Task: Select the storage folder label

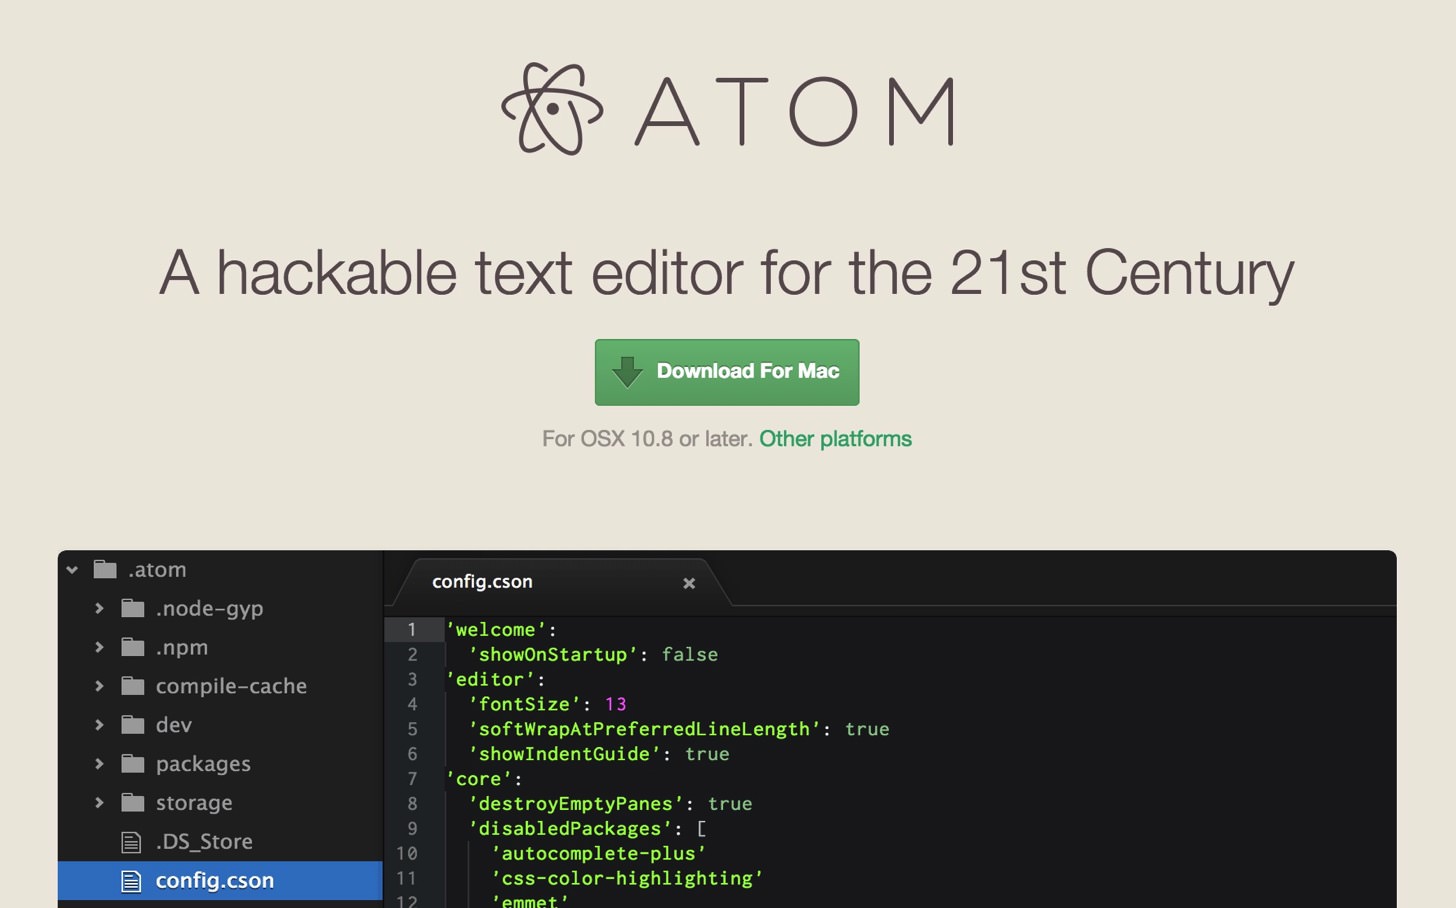Action: 194,803
